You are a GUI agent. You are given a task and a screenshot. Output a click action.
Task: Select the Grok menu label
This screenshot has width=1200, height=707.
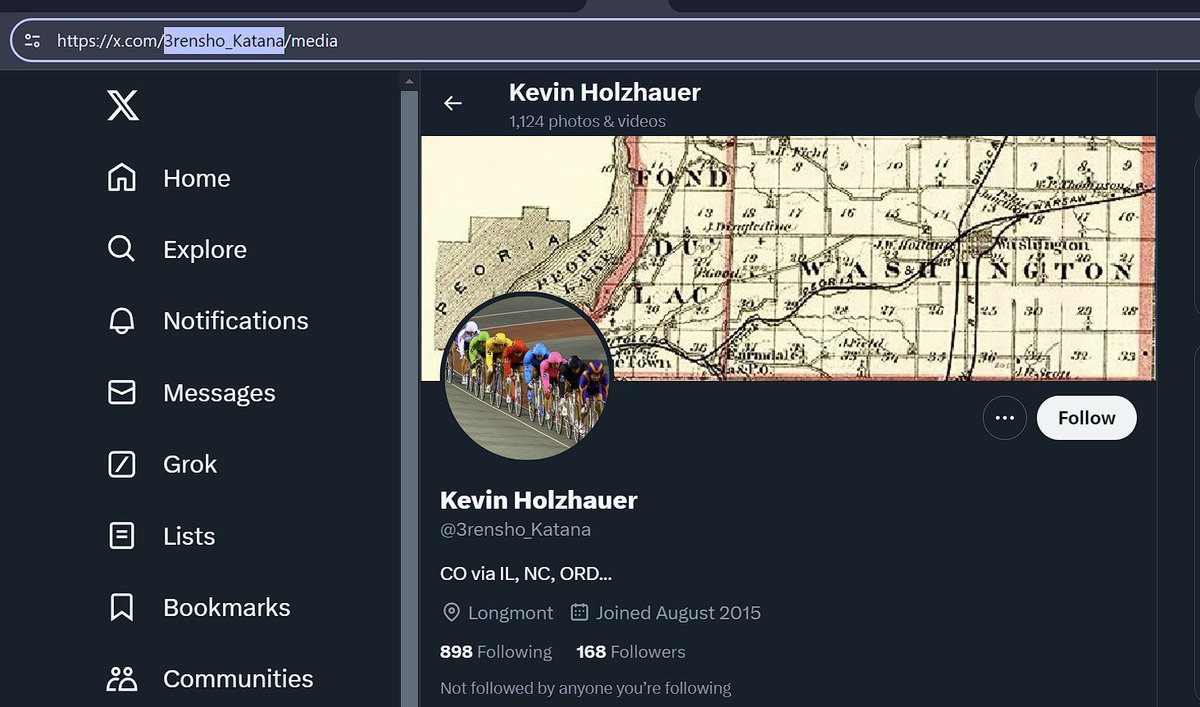(x=190, y=464)
